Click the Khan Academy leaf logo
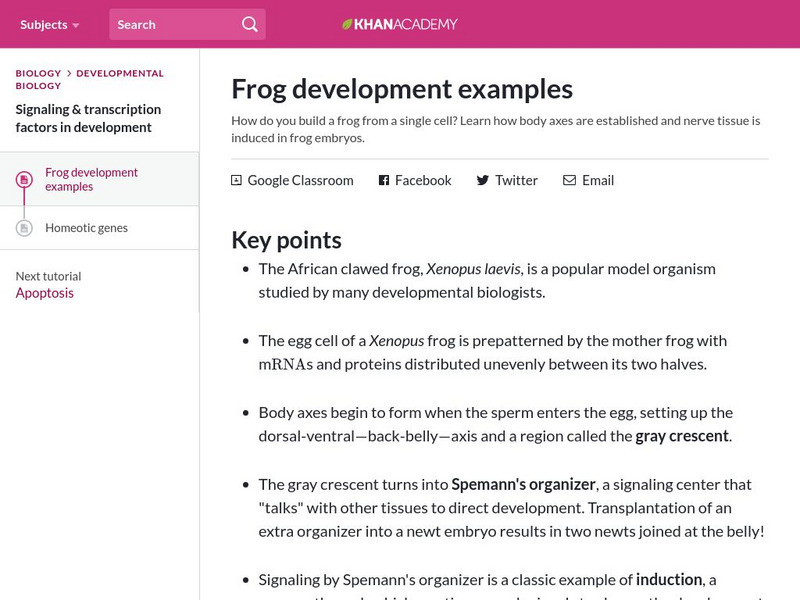 point(347,24)
